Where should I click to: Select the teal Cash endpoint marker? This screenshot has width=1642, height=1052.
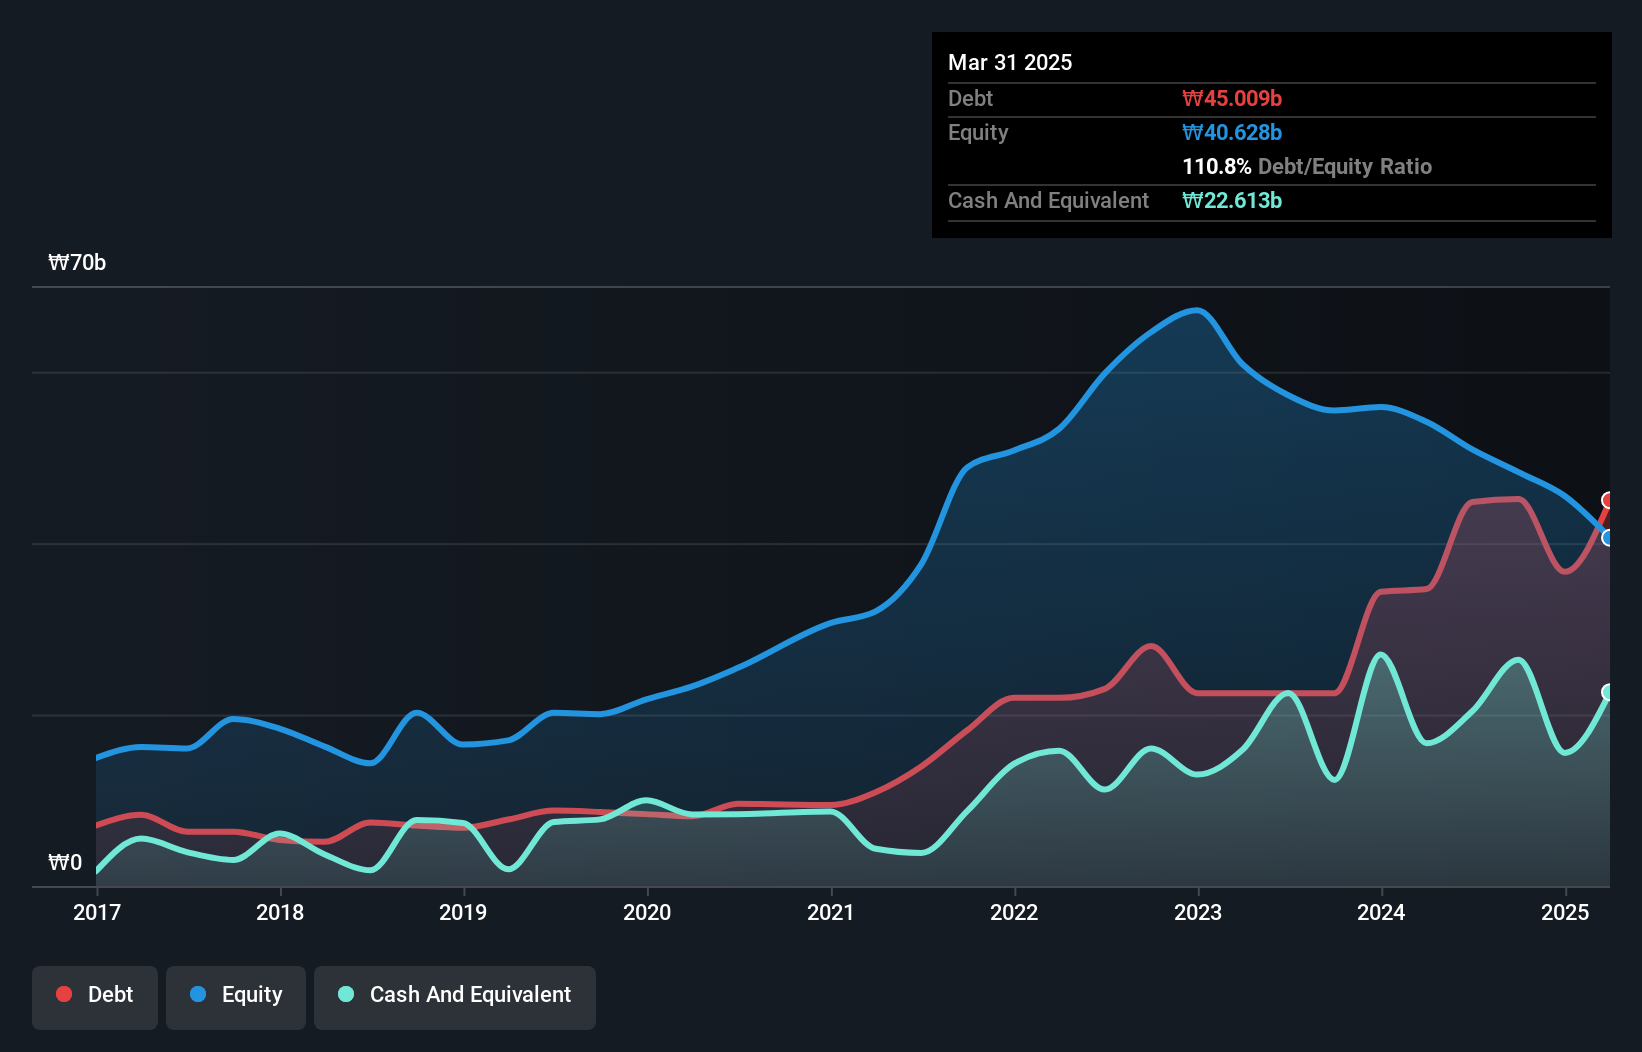(1608, 692)
